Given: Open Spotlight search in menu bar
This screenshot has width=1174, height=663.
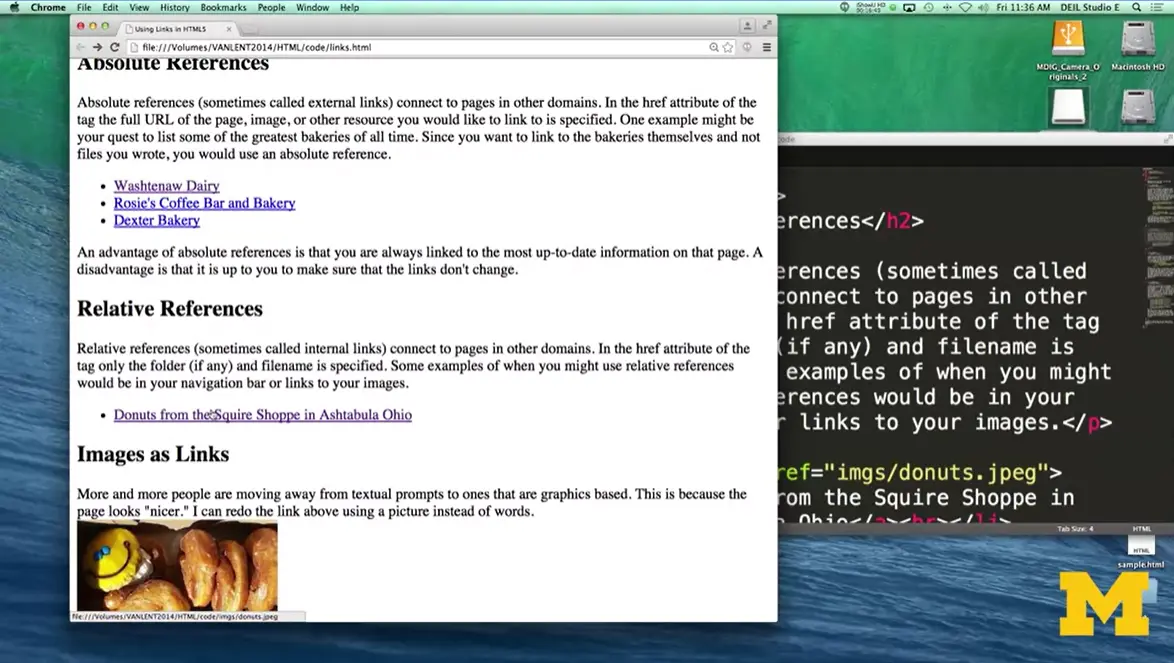Looking at the screenshot, I should click(x=1136, y=7).
